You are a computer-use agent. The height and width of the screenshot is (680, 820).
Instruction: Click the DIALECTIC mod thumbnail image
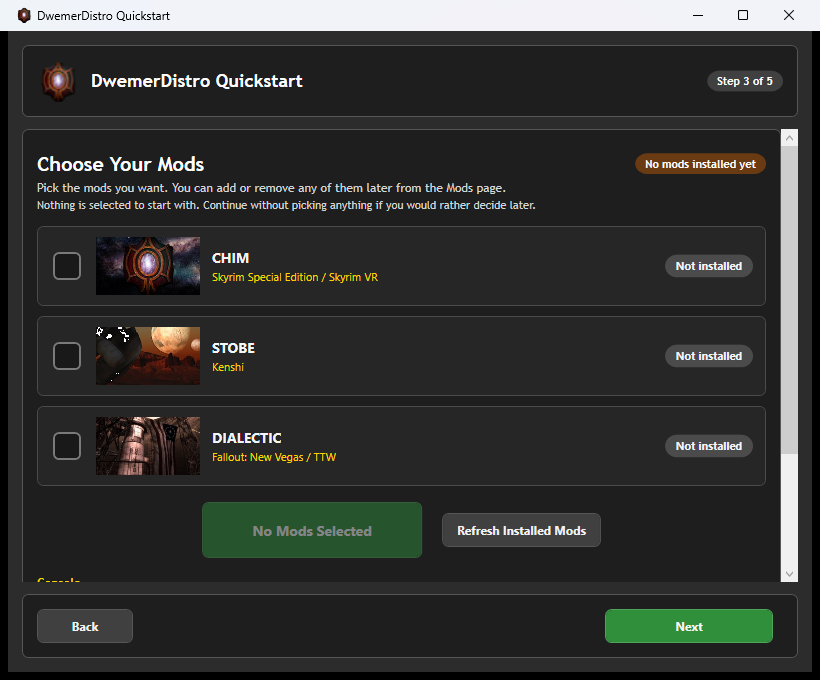pos(148,446)
